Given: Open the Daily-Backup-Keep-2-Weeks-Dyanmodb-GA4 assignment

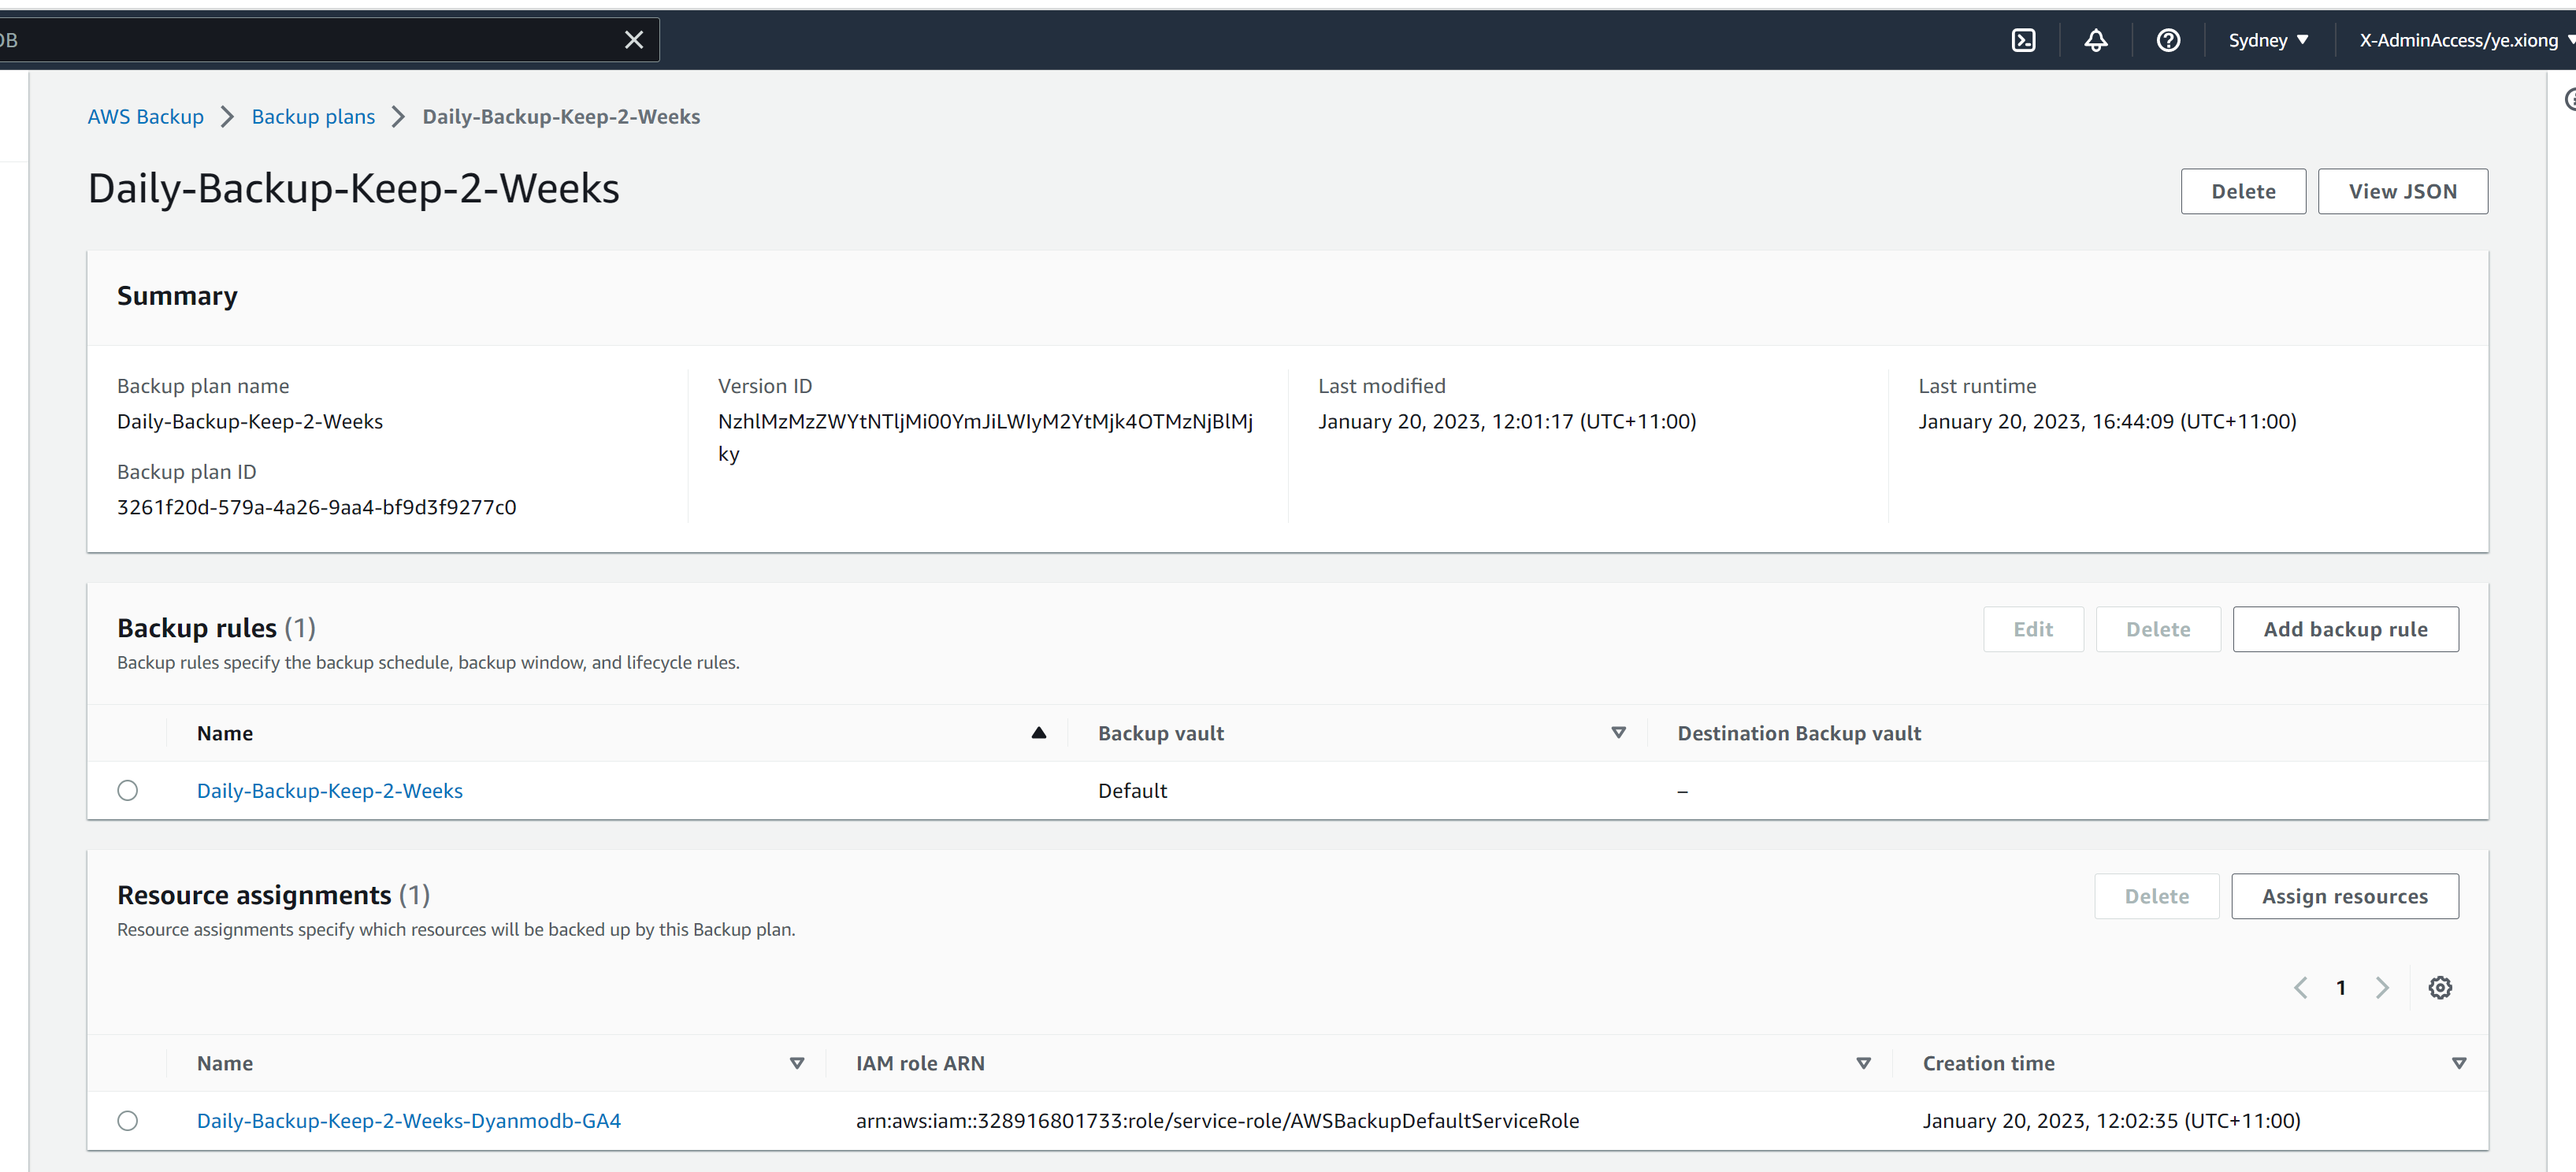Looking at the screenshot, I should (x=408, y=1120).
